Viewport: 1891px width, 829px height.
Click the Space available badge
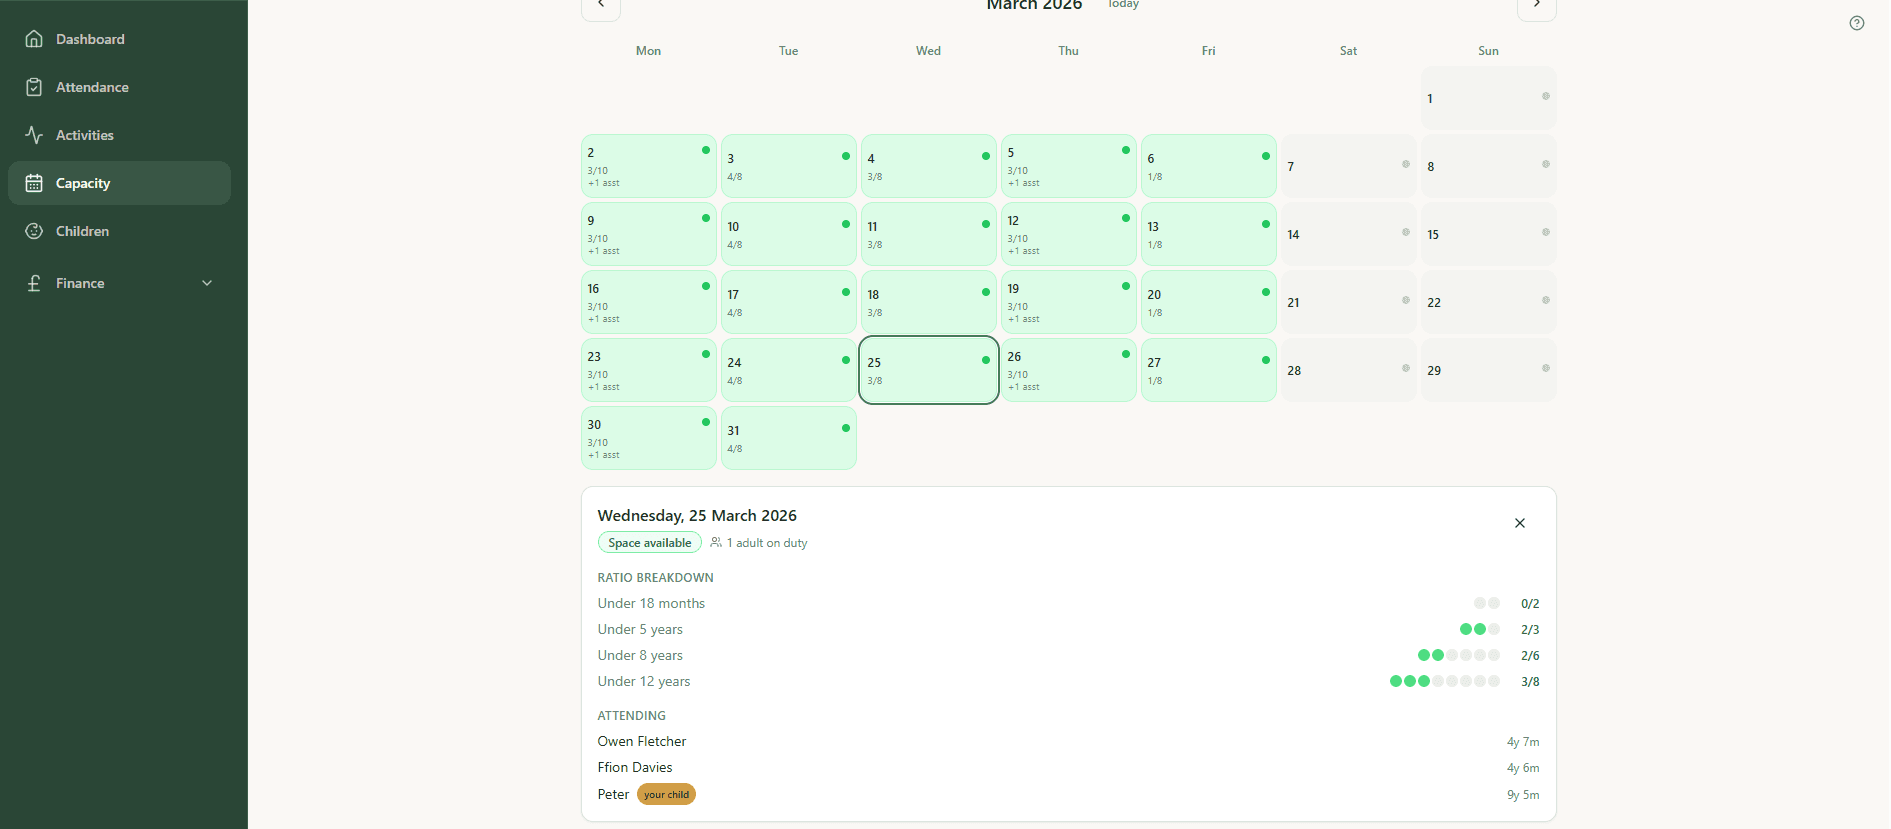649,542
